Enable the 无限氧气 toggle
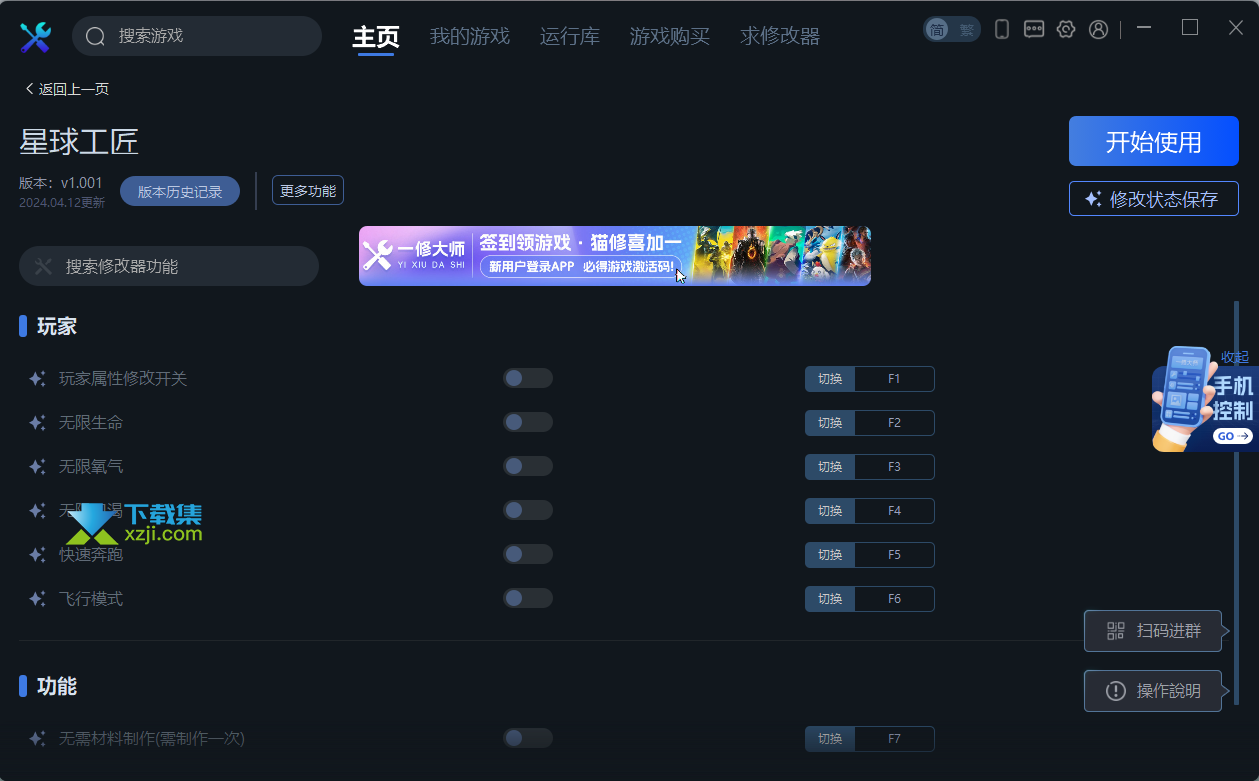This screenshot has width=1259, height=781. point(528,466)
